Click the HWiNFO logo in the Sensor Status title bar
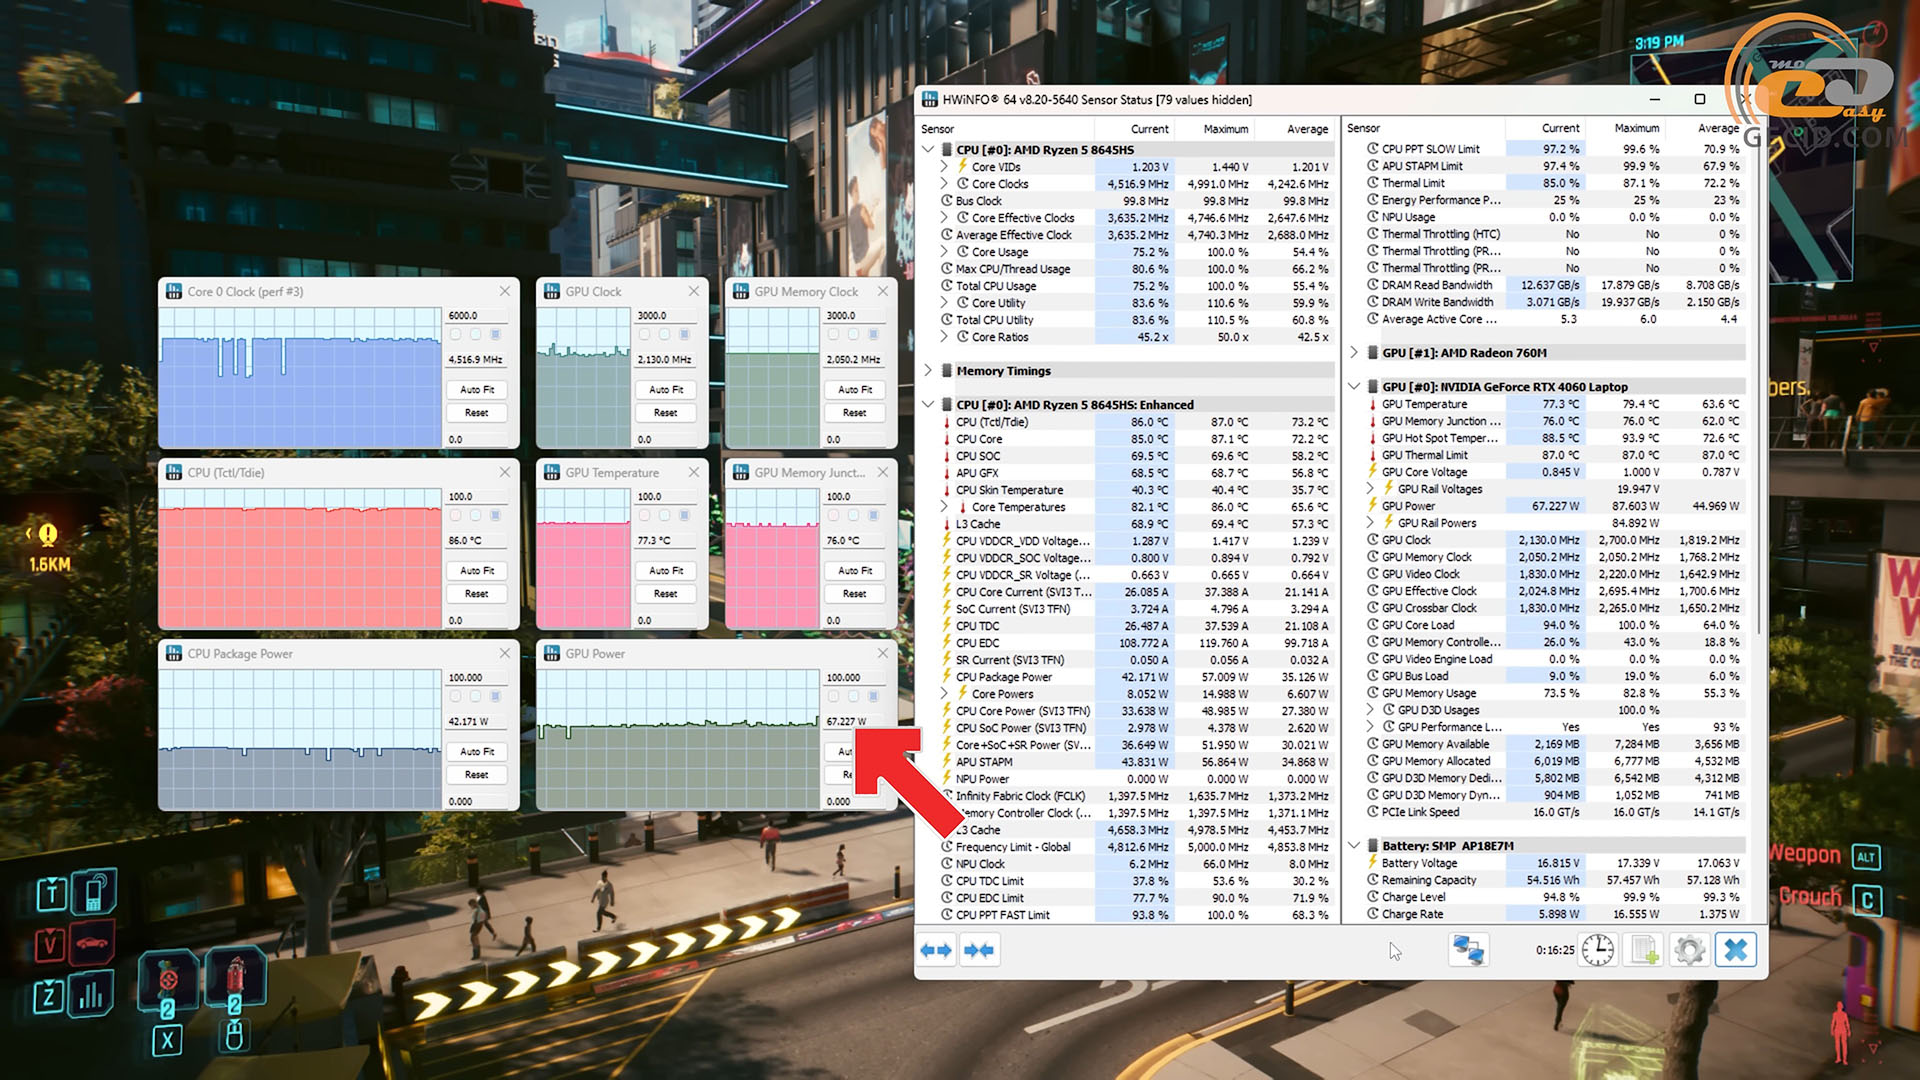This screenshot has width=1920, height=1080. point(930,99)
